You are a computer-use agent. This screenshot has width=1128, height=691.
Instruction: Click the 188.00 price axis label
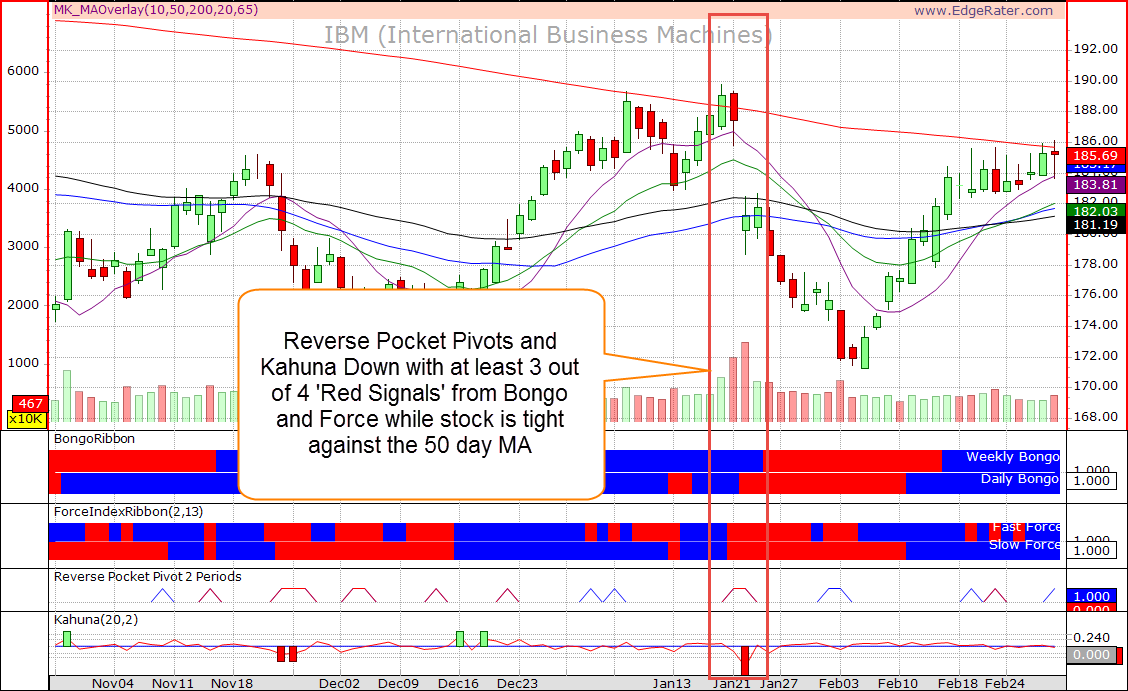[1096, 110]
